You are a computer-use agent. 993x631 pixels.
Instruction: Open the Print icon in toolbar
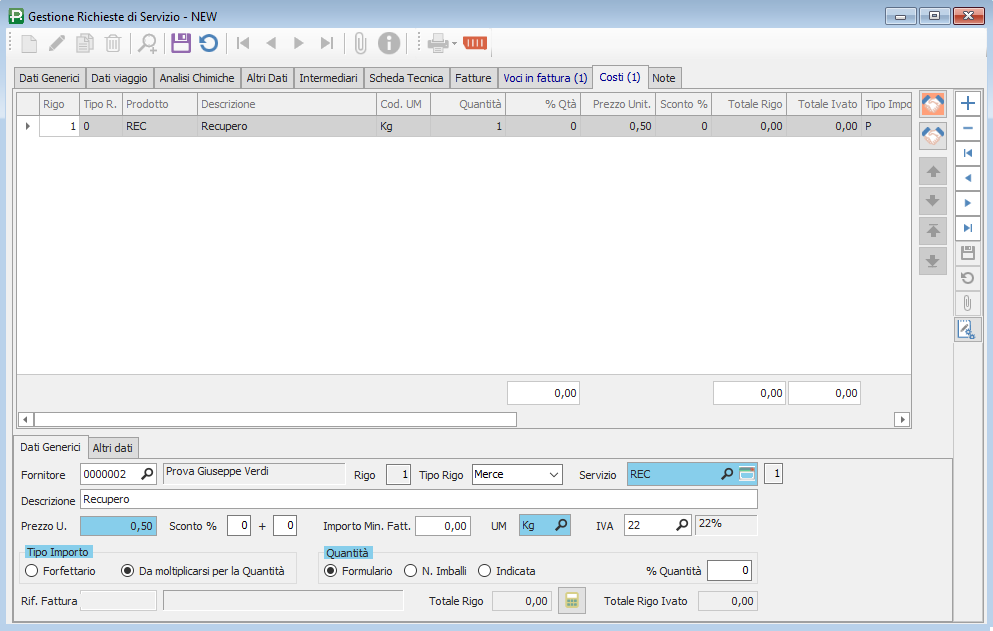[x=437, y=43]
